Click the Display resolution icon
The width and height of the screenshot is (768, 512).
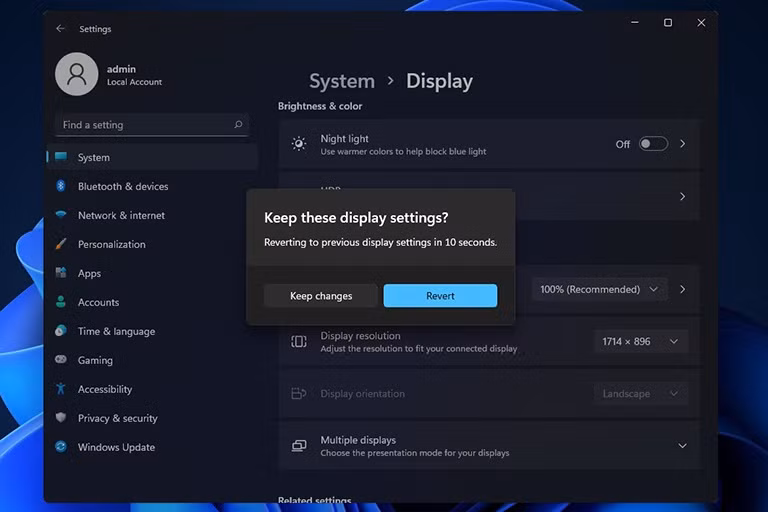(x=299, y=341)
